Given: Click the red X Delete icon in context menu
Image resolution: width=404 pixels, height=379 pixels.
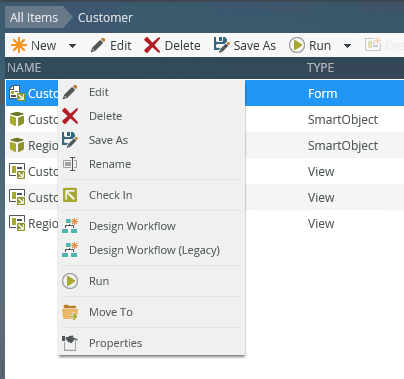Looking at the screenshot, I should (70, 116).
